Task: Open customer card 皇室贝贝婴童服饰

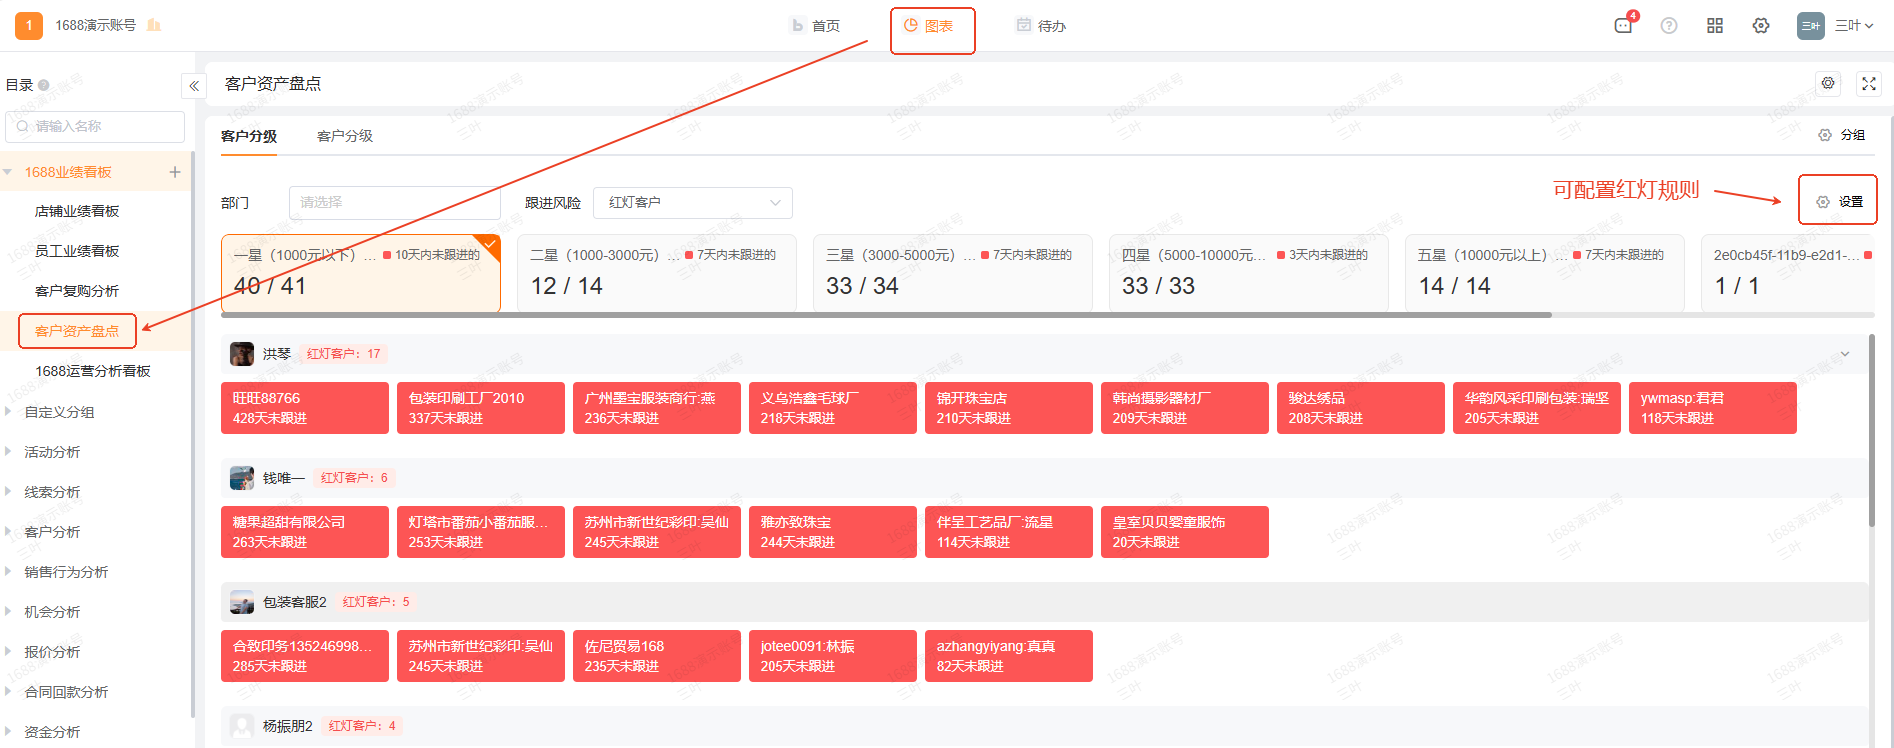Action: click(x=1185, y=532)
